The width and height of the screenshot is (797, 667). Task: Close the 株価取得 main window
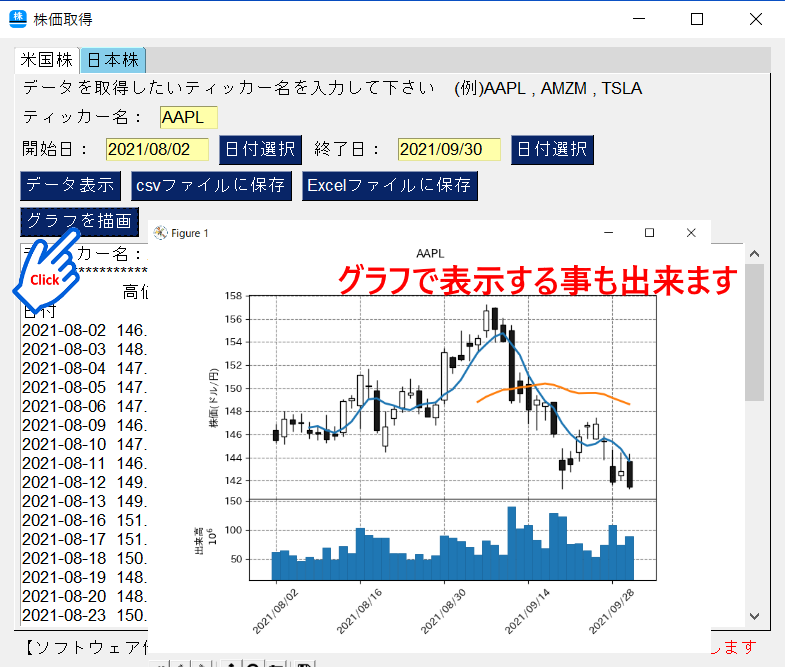coord(756,19)
